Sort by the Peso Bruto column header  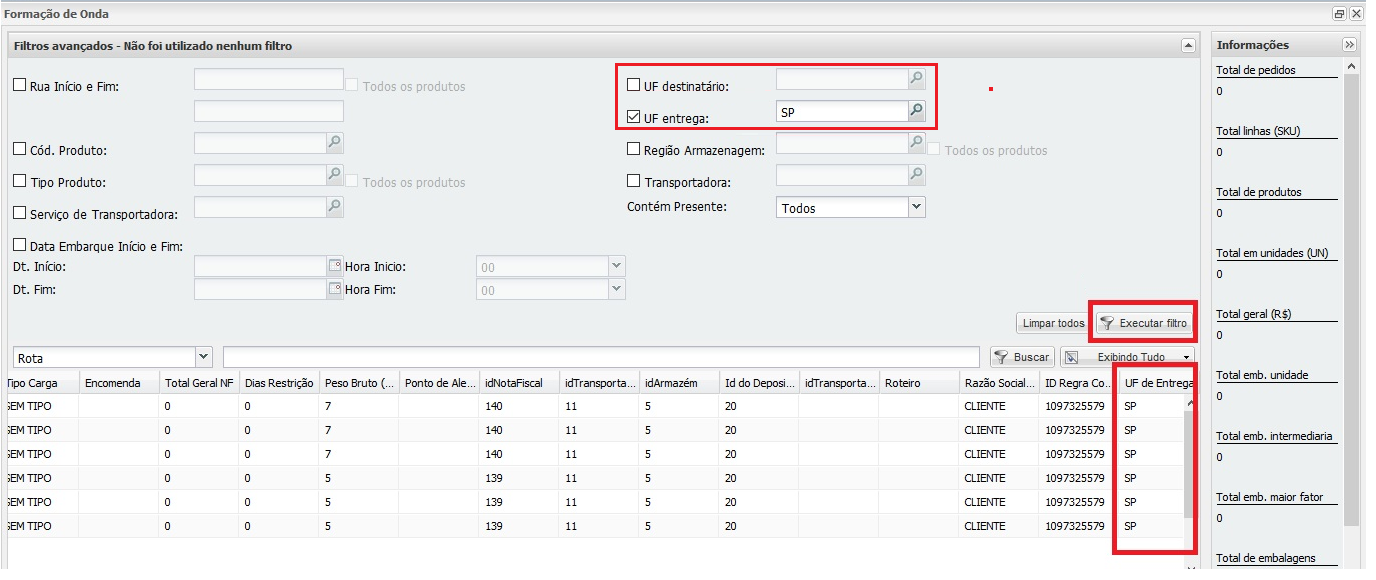(x=358, y=383)
